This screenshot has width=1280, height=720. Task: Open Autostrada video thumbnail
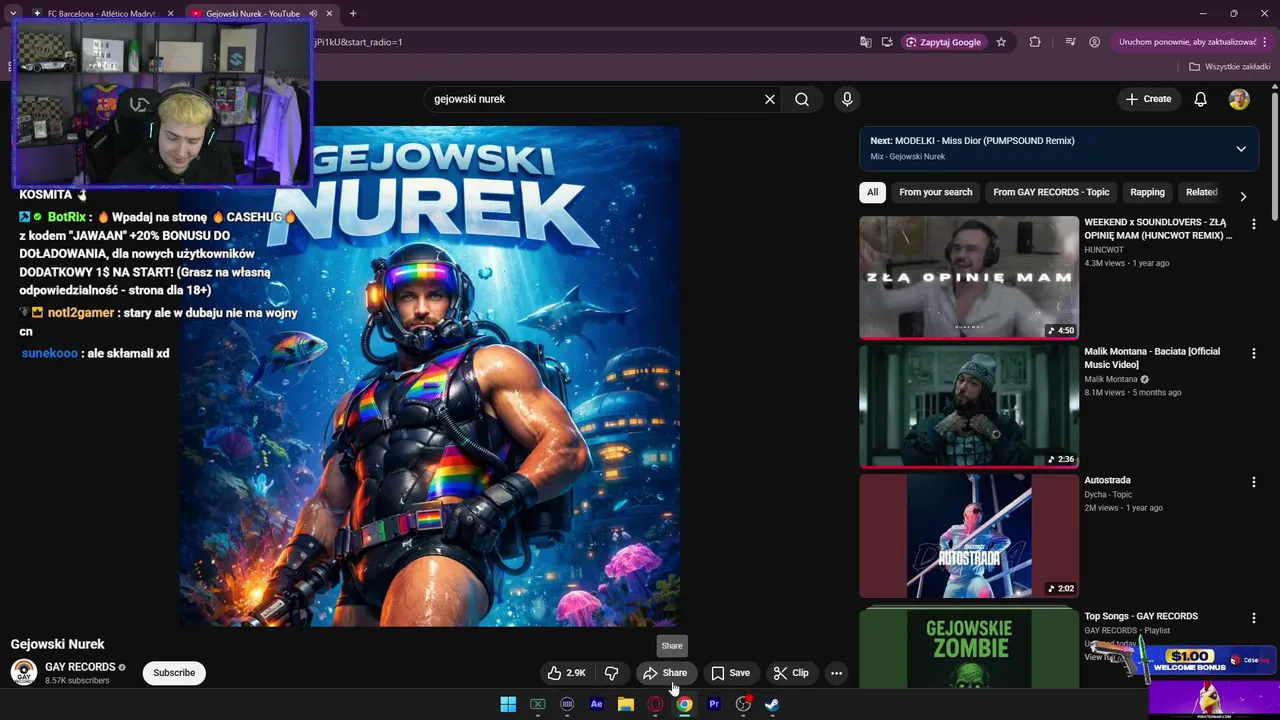(x=969, y=536)
